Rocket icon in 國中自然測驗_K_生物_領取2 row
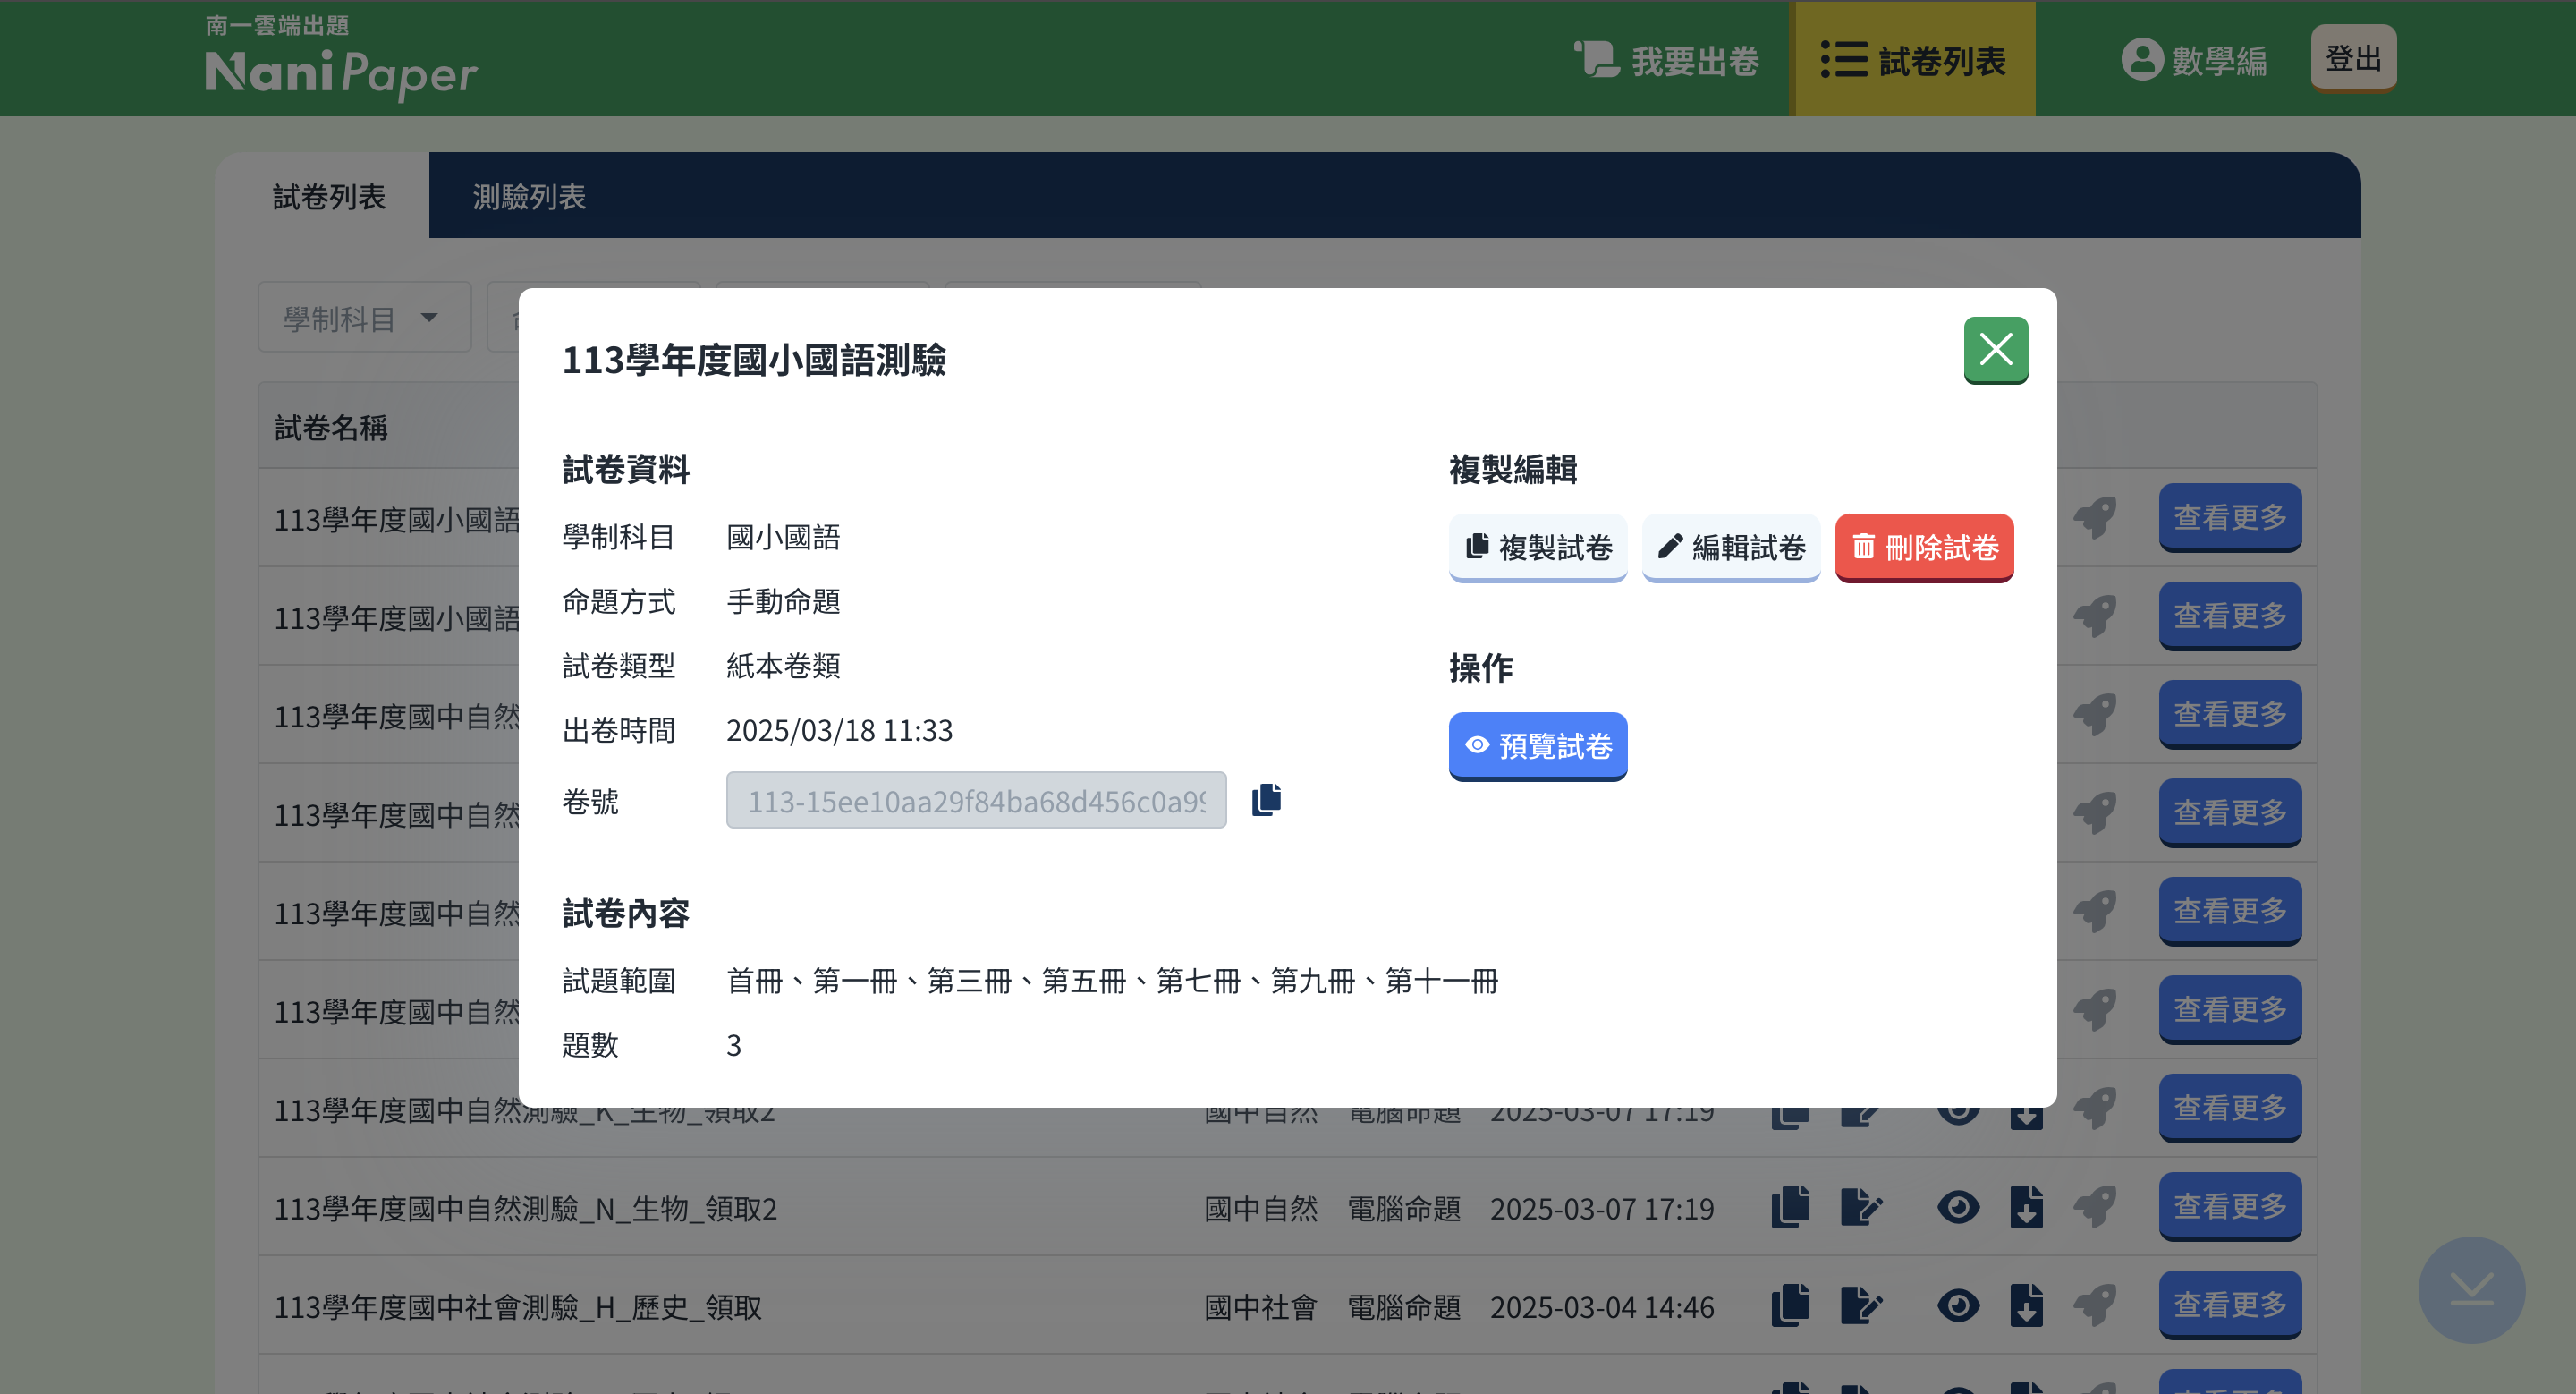2576x1394 pixels. click(2095, 1108)
